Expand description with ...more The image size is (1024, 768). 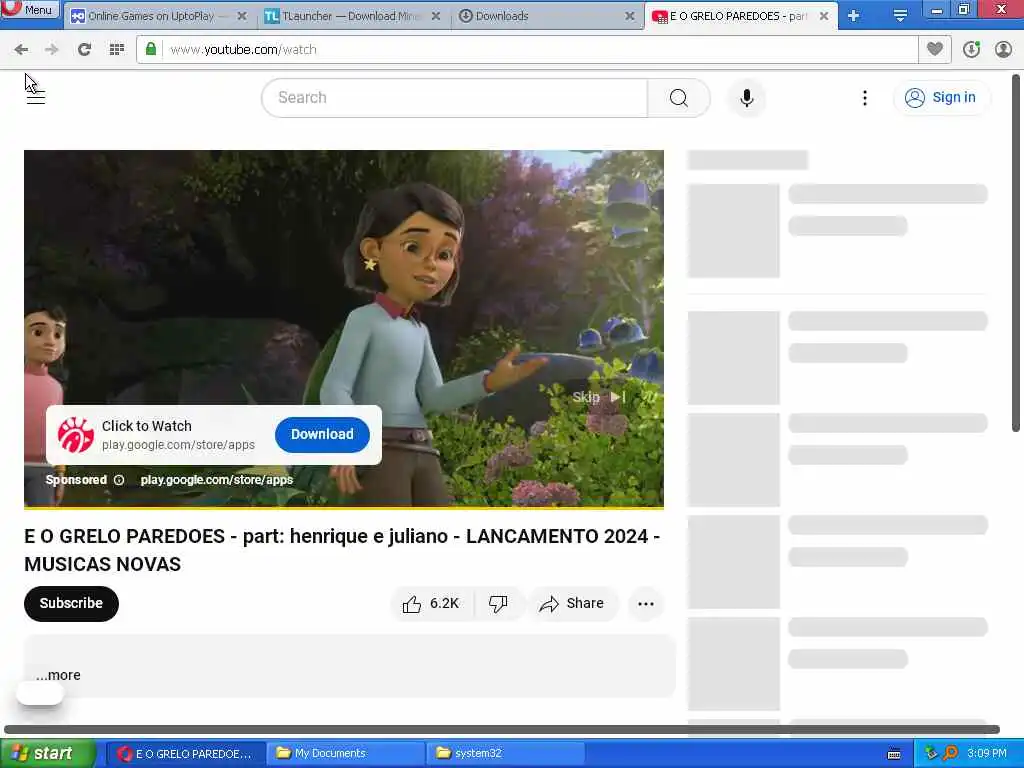pos(58,675)
